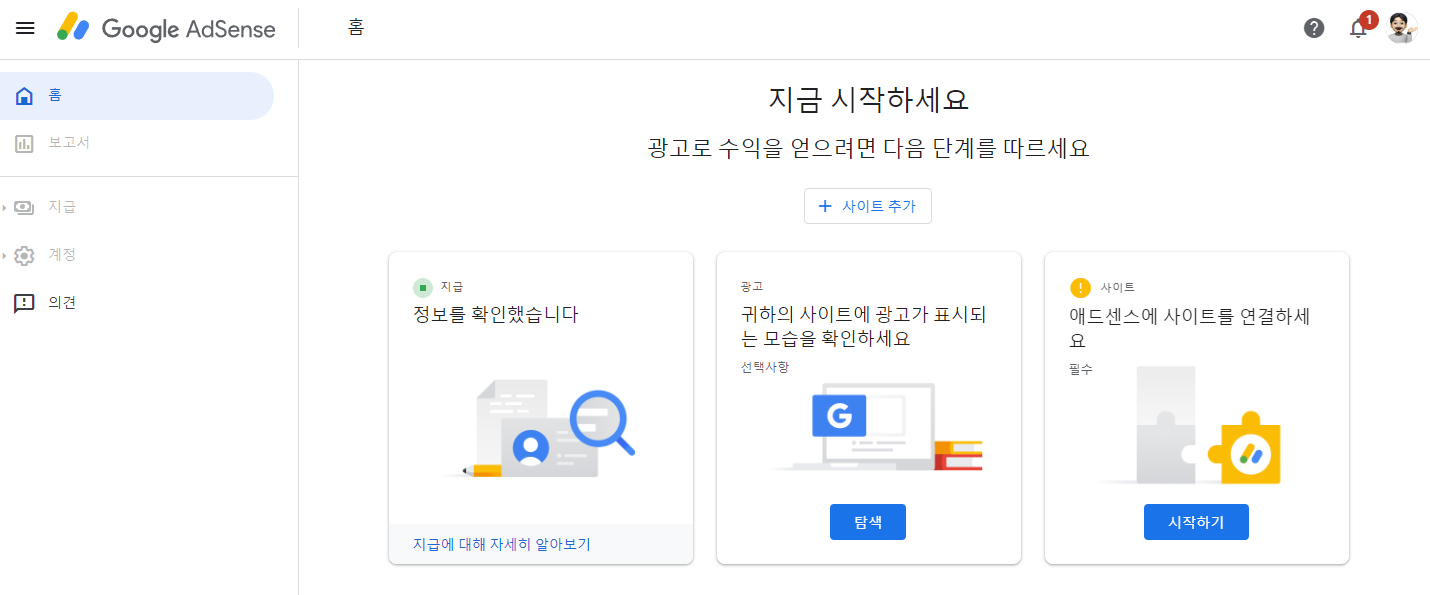Click the Google AdSense logo
The height and width of the screenshot is (595, 1430).
166,28
